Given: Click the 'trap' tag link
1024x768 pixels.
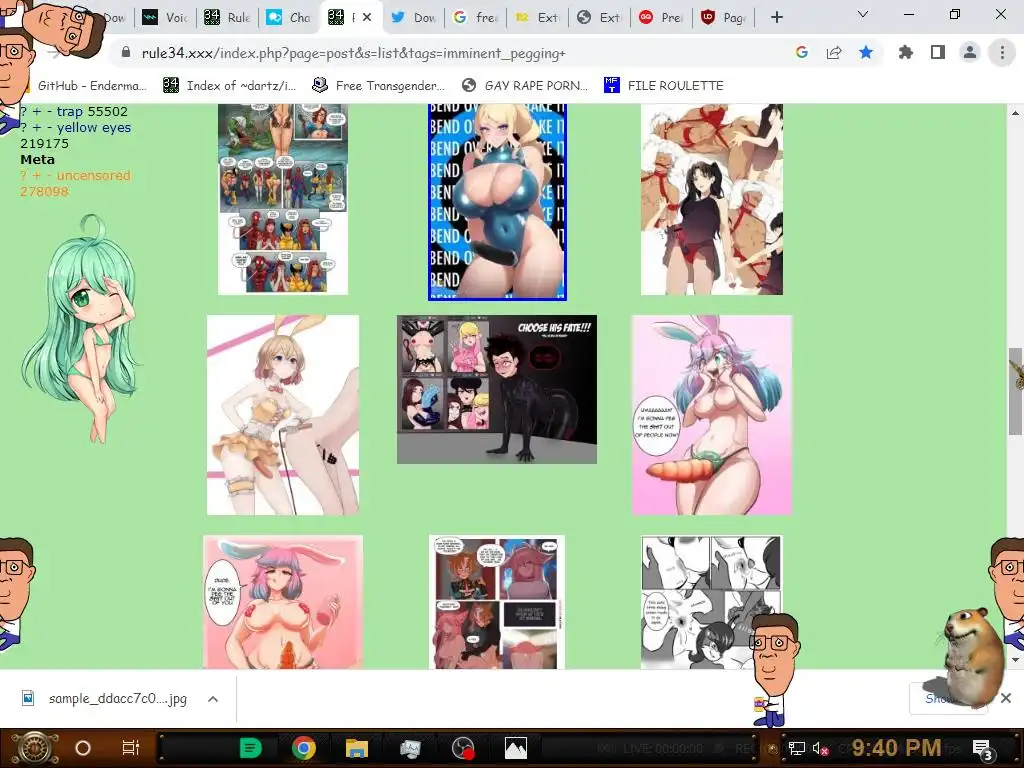Looking at the screenshot, I should click(70, 112).
